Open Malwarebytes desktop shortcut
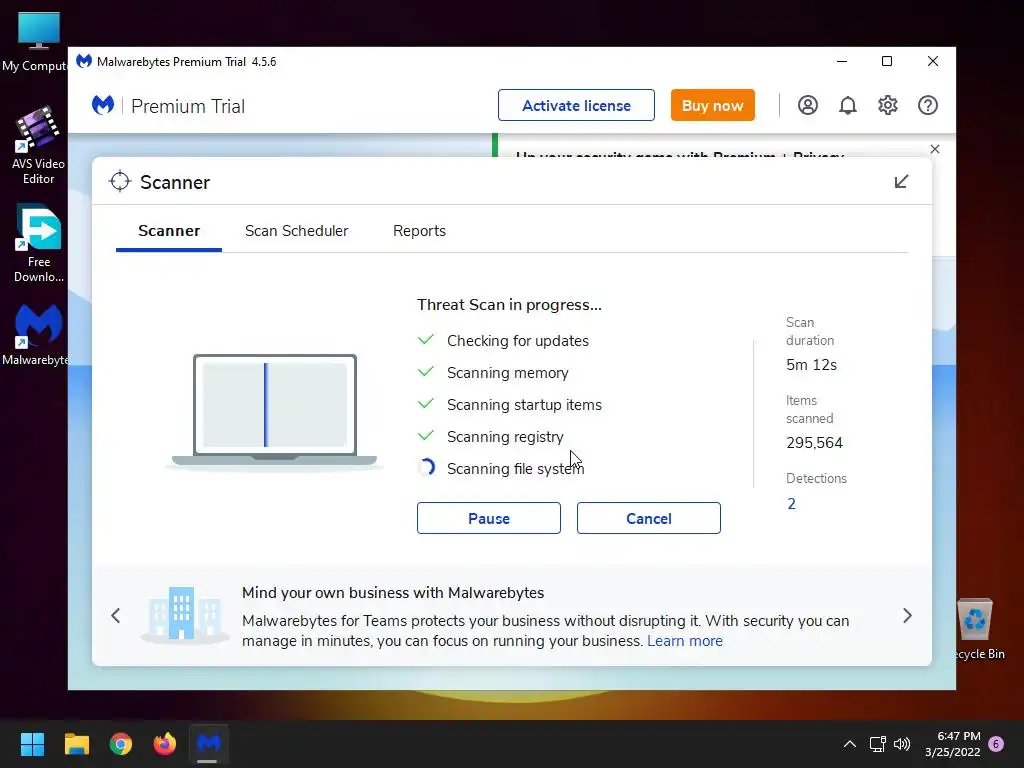1024x768 pixels. [36, 336]
